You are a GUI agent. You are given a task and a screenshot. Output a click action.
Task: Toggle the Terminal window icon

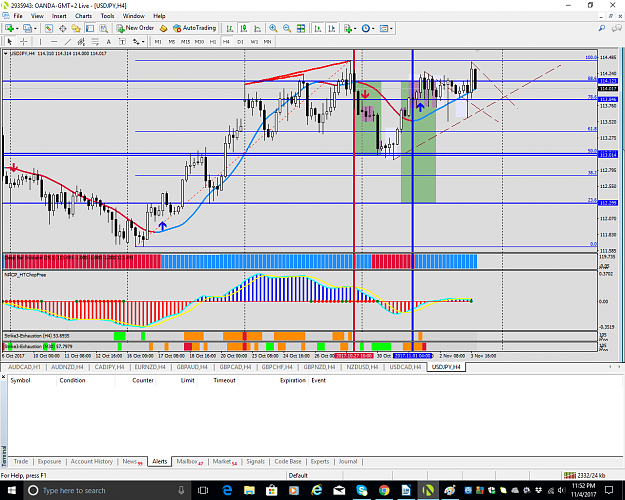[x=90, y=28]
